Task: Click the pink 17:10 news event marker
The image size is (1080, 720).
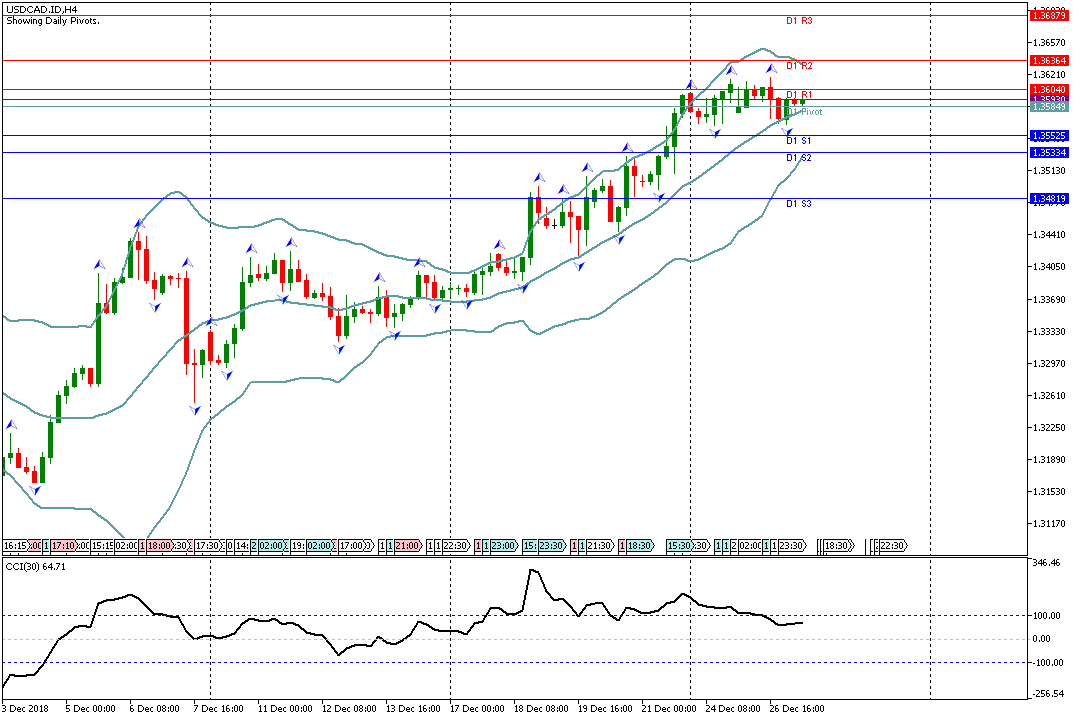Action: point(63,546)
